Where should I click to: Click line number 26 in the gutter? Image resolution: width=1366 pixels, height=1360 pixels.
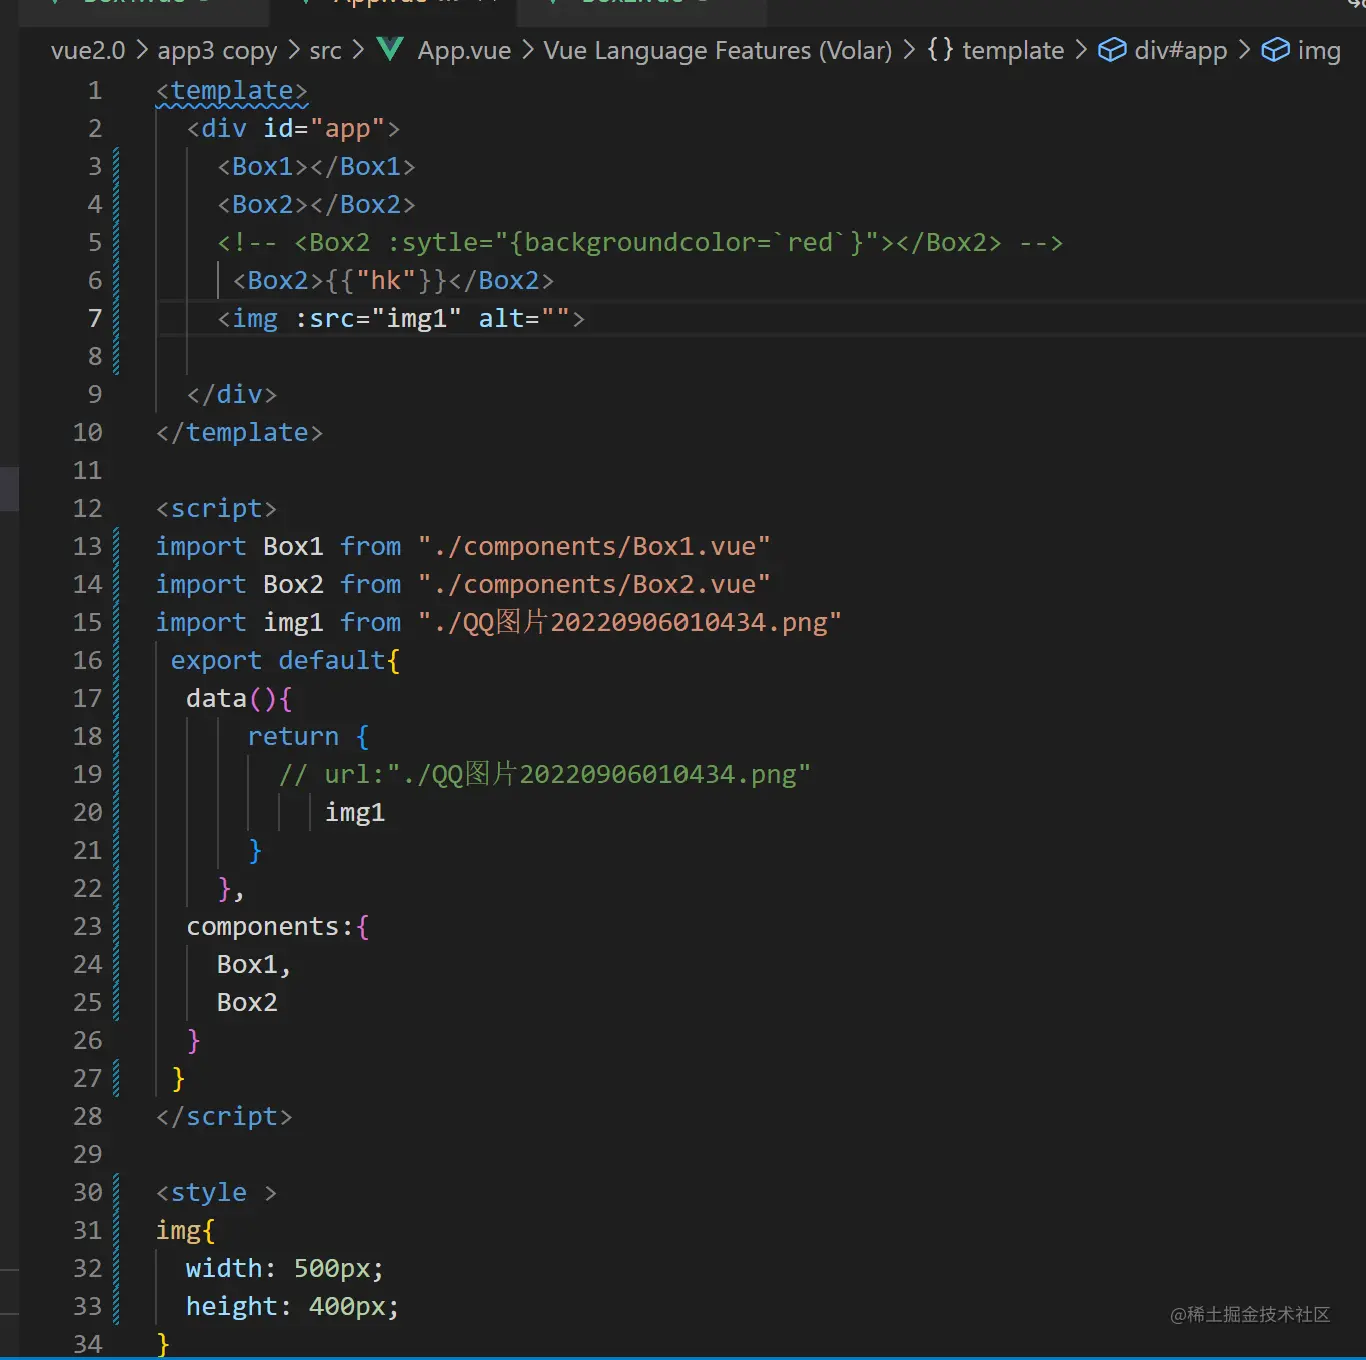[x=88, y=1041]
